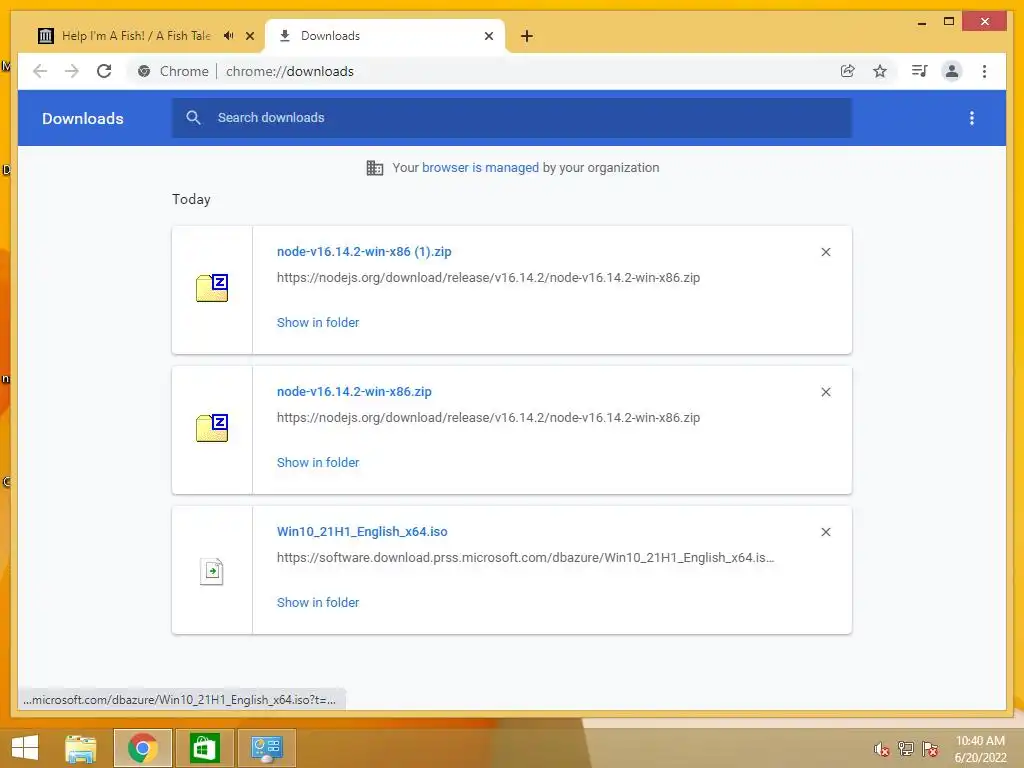1024x768 pixels.
Task: Click zip icon of node-v16.14.2-win-x86.zip
Action: [212, 428]
